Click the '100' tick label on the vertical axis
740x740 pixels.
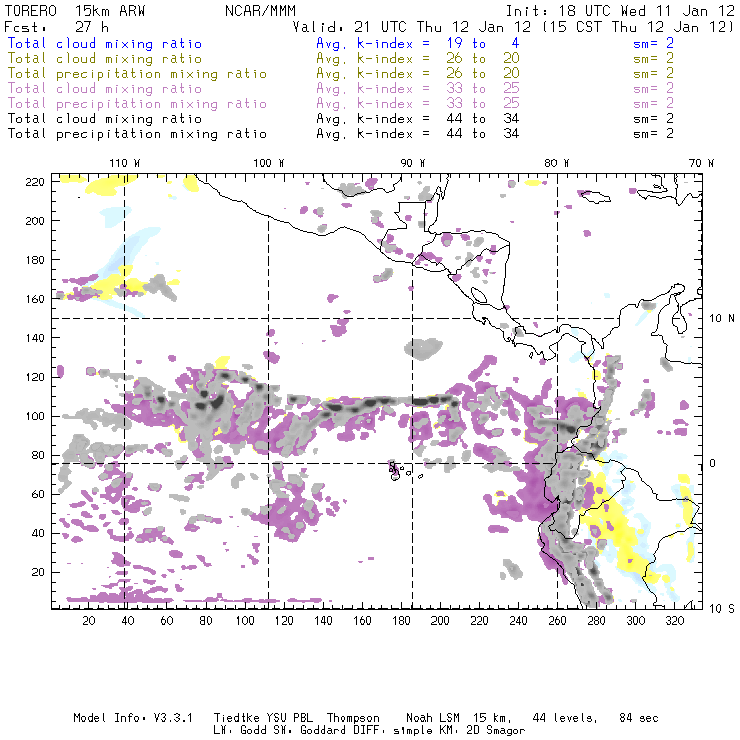point(35,416)
